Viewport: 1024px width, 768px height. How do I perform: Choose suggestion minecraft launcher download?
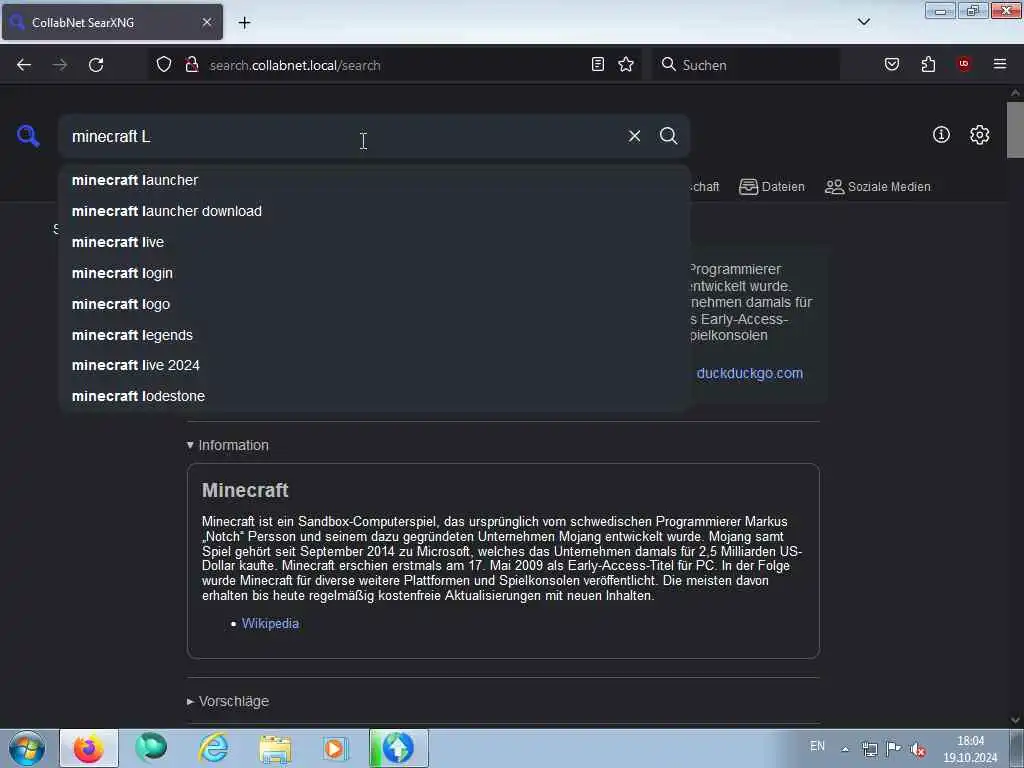coord(374,211)
